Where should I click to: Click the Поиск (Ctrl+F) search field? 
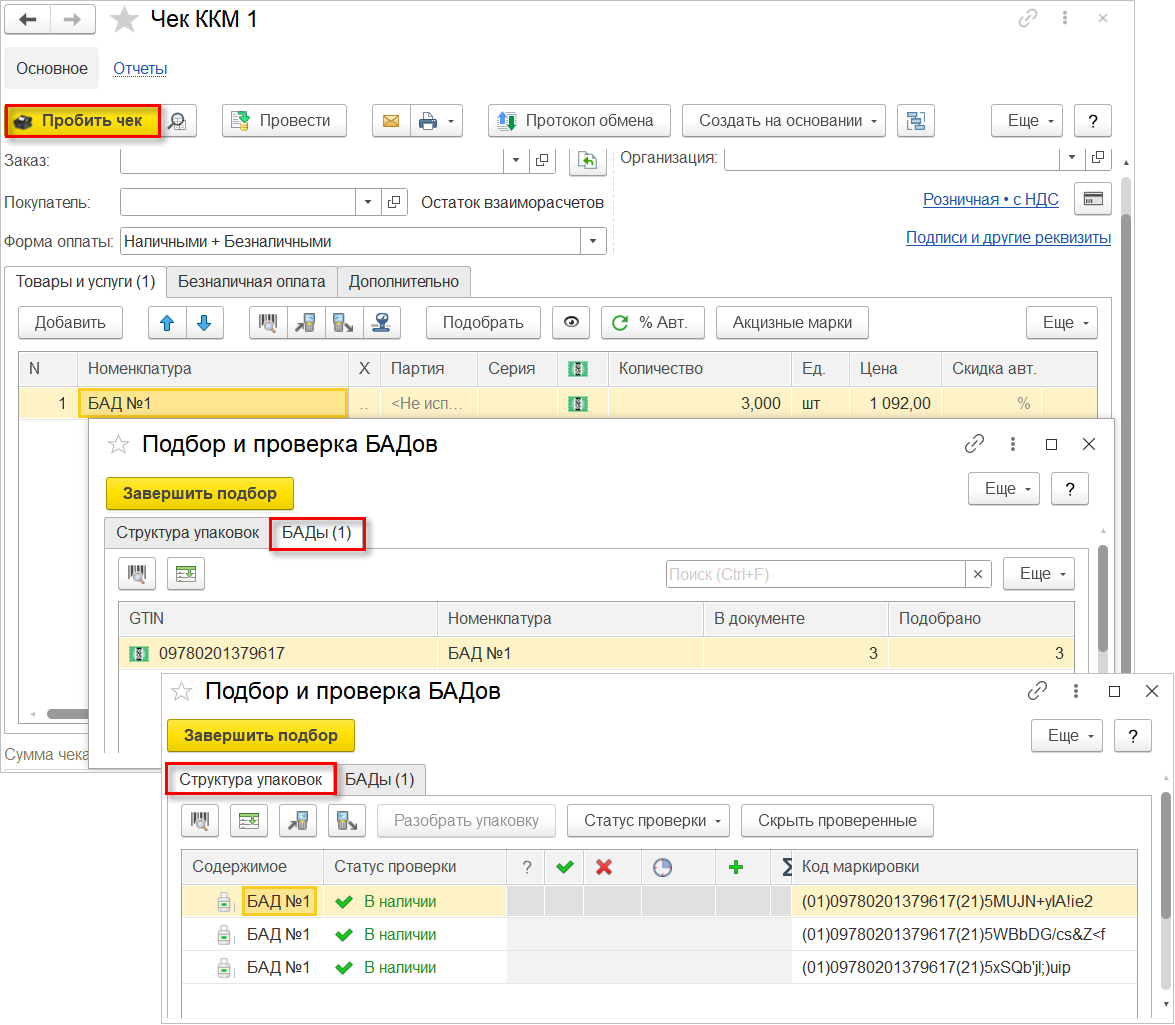coord(815,575)
